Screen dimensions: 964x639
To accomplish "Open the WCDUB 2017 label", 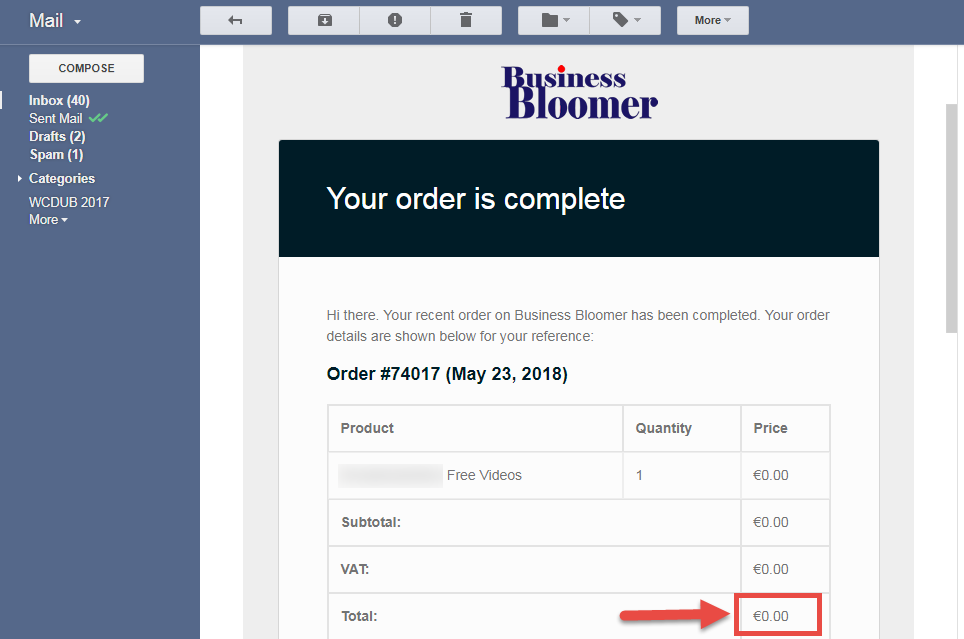I will point(69,202).
